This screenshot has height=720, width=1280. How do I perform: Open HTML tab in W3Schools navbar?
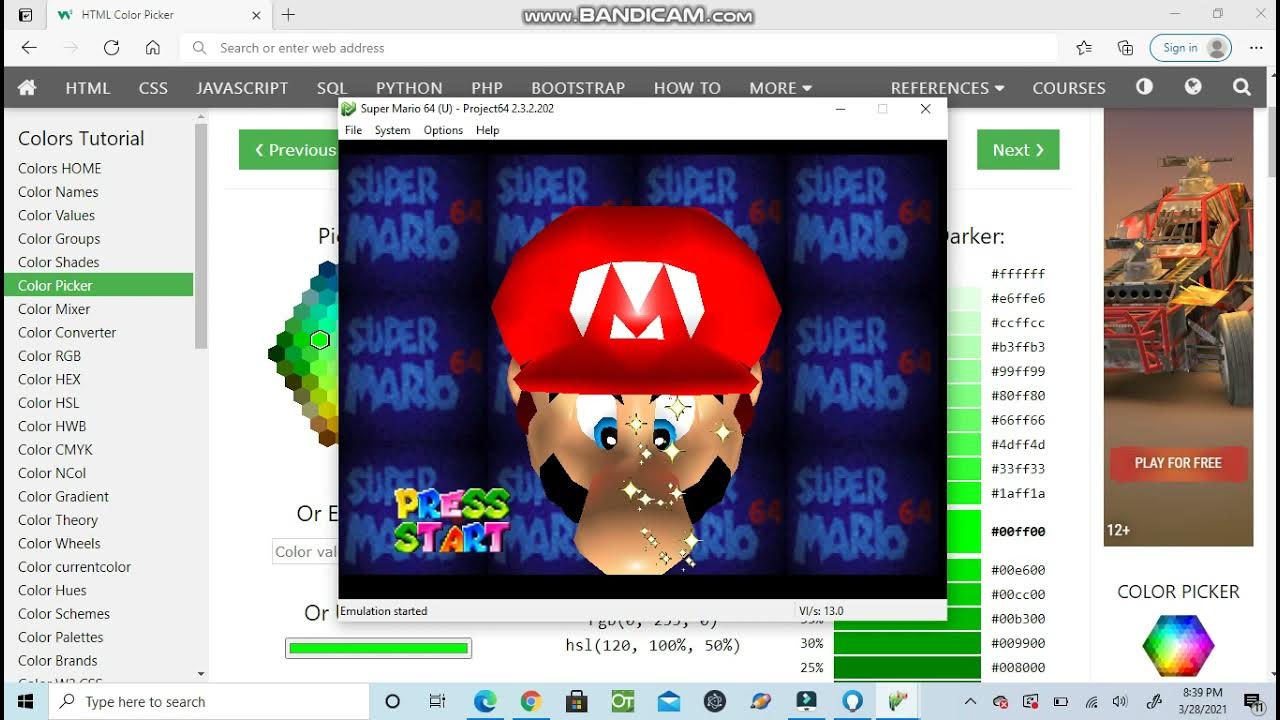[x=88, y=88]
